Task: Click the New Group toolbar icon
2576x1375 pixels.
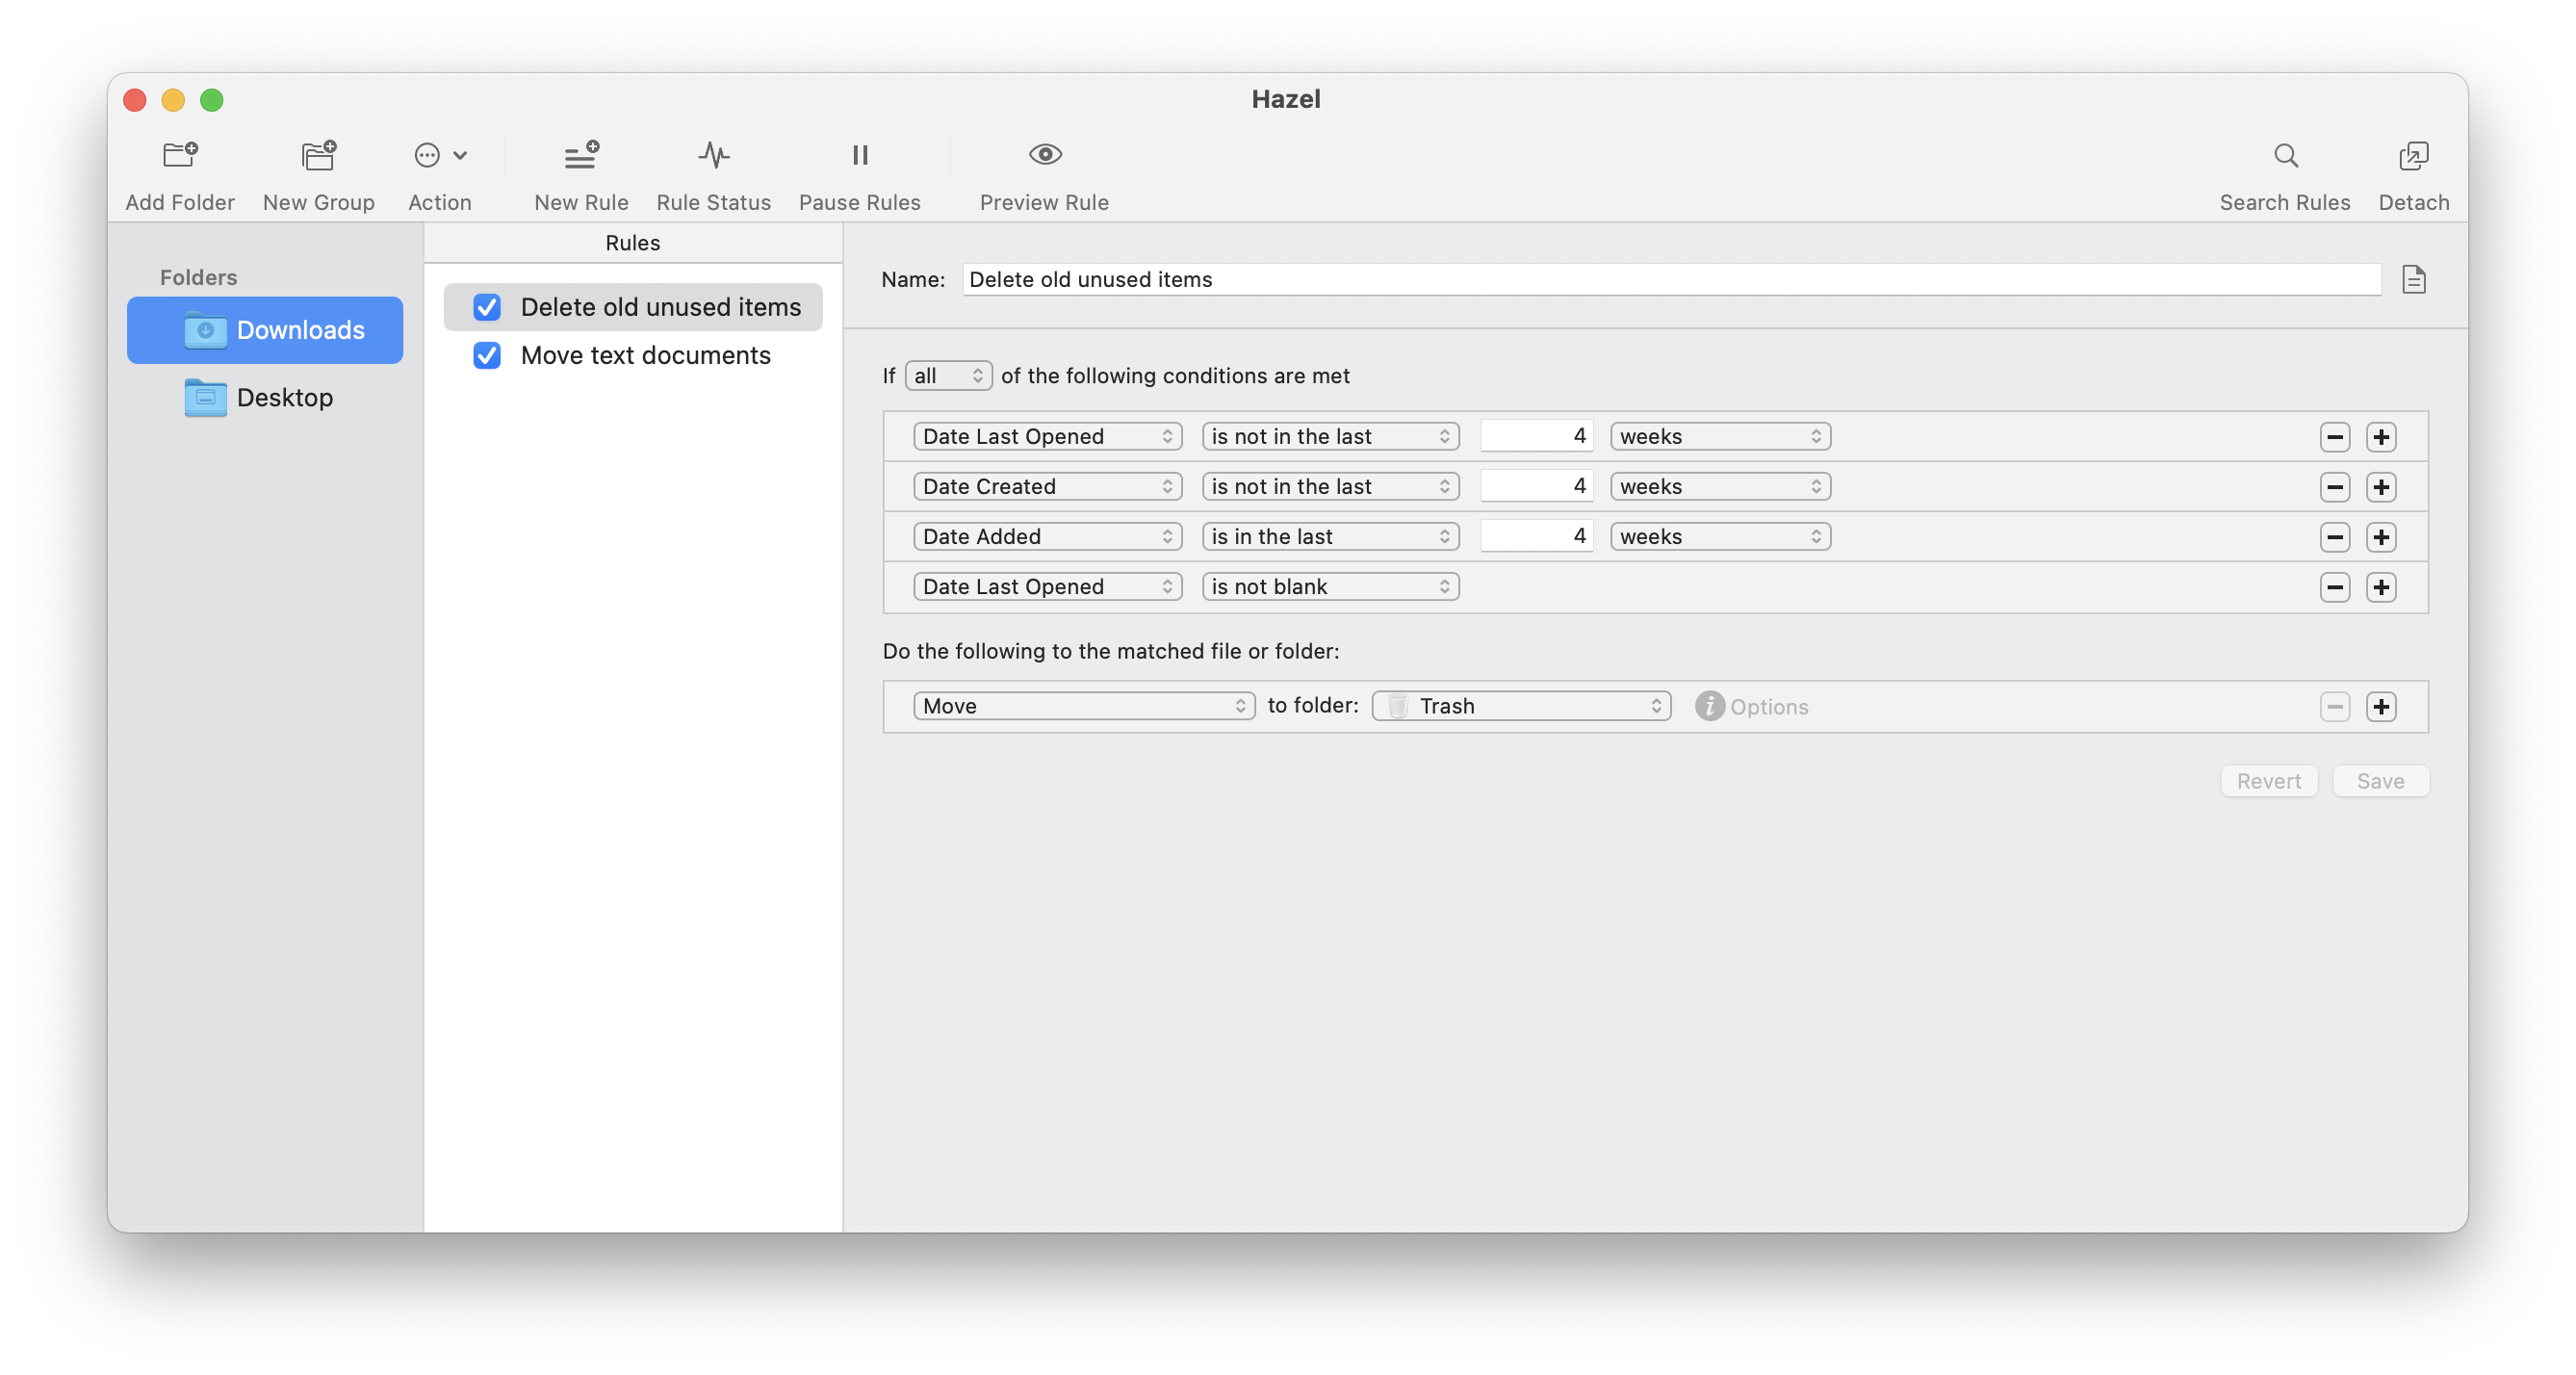Action: [x=318, y=155]
